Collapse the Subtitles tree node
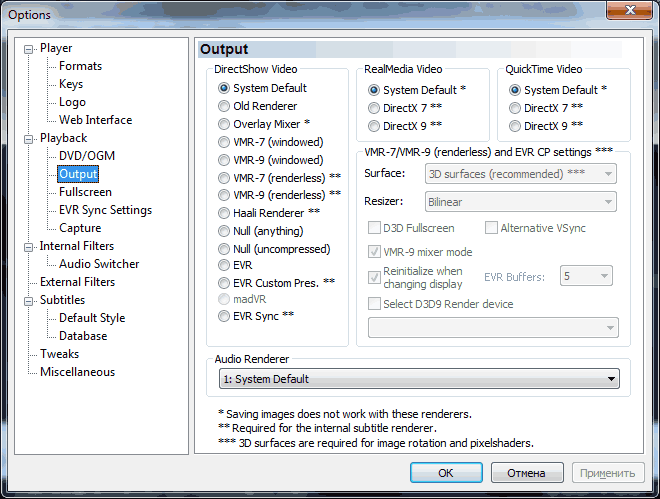Viewport: 660px width, 499px height. (x=29, y=301)
